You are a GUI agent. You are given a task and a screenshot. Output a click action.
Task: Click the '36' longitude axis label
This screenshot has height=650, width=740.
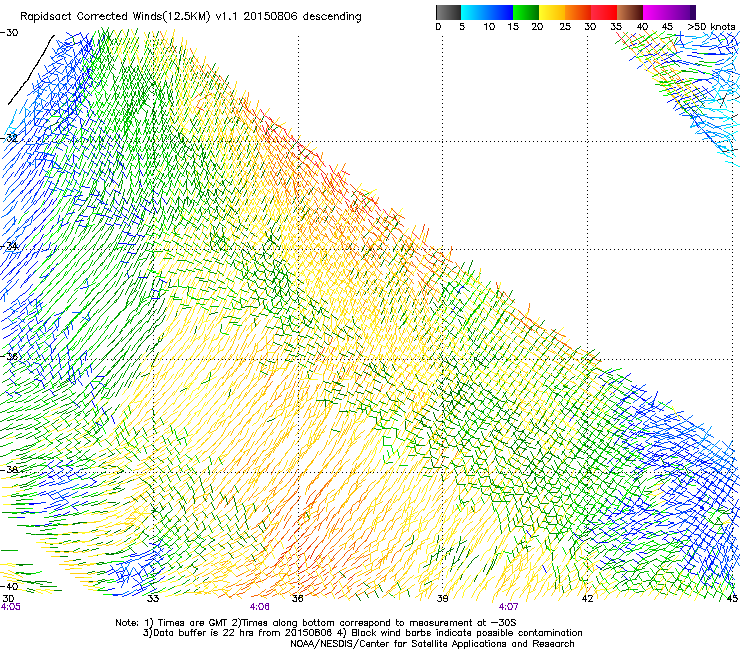(297, 599)
